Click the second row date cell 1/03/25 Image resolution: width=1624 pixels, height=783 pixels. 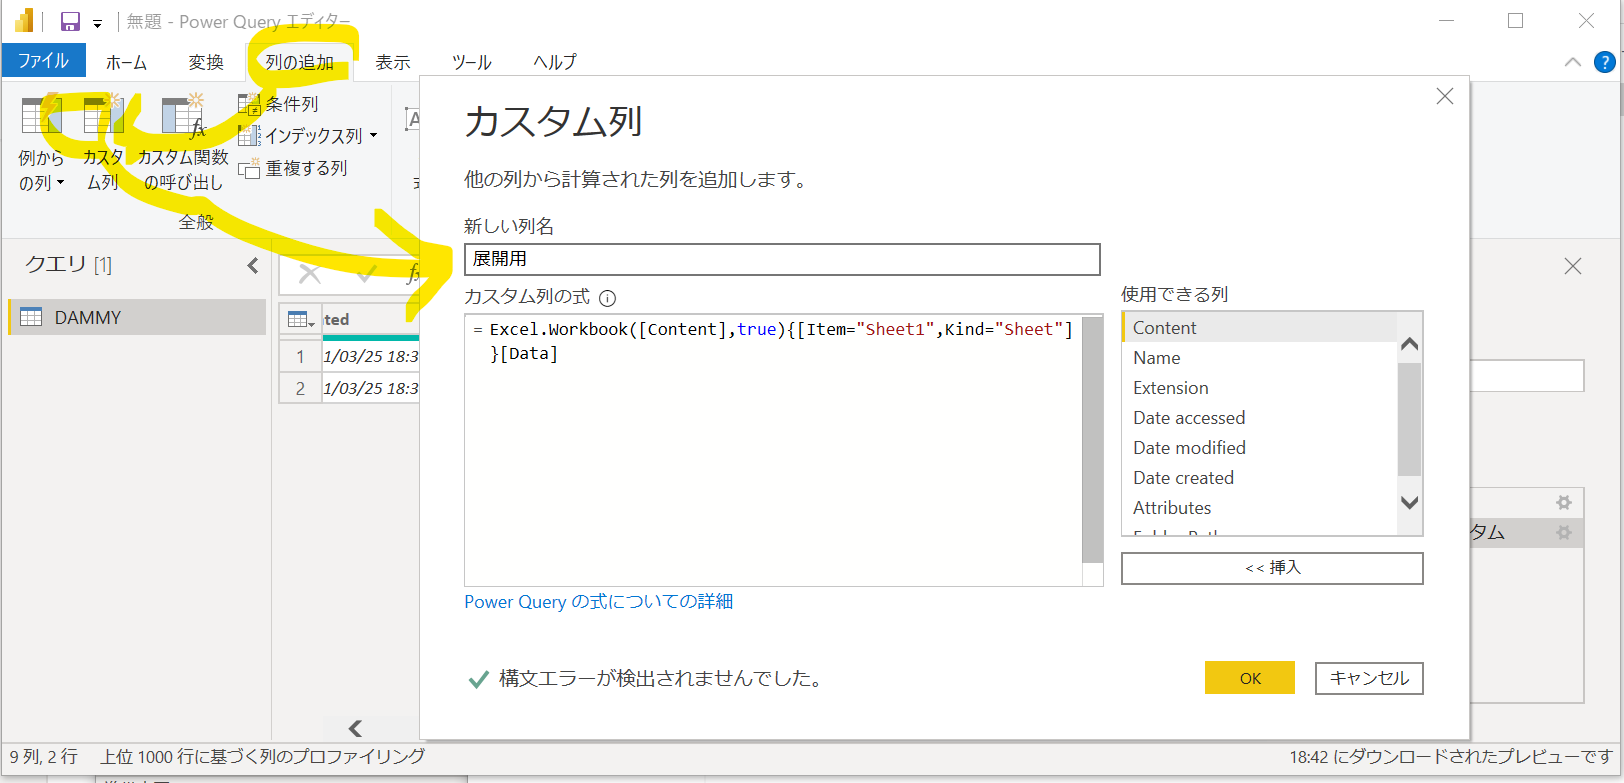371,388
